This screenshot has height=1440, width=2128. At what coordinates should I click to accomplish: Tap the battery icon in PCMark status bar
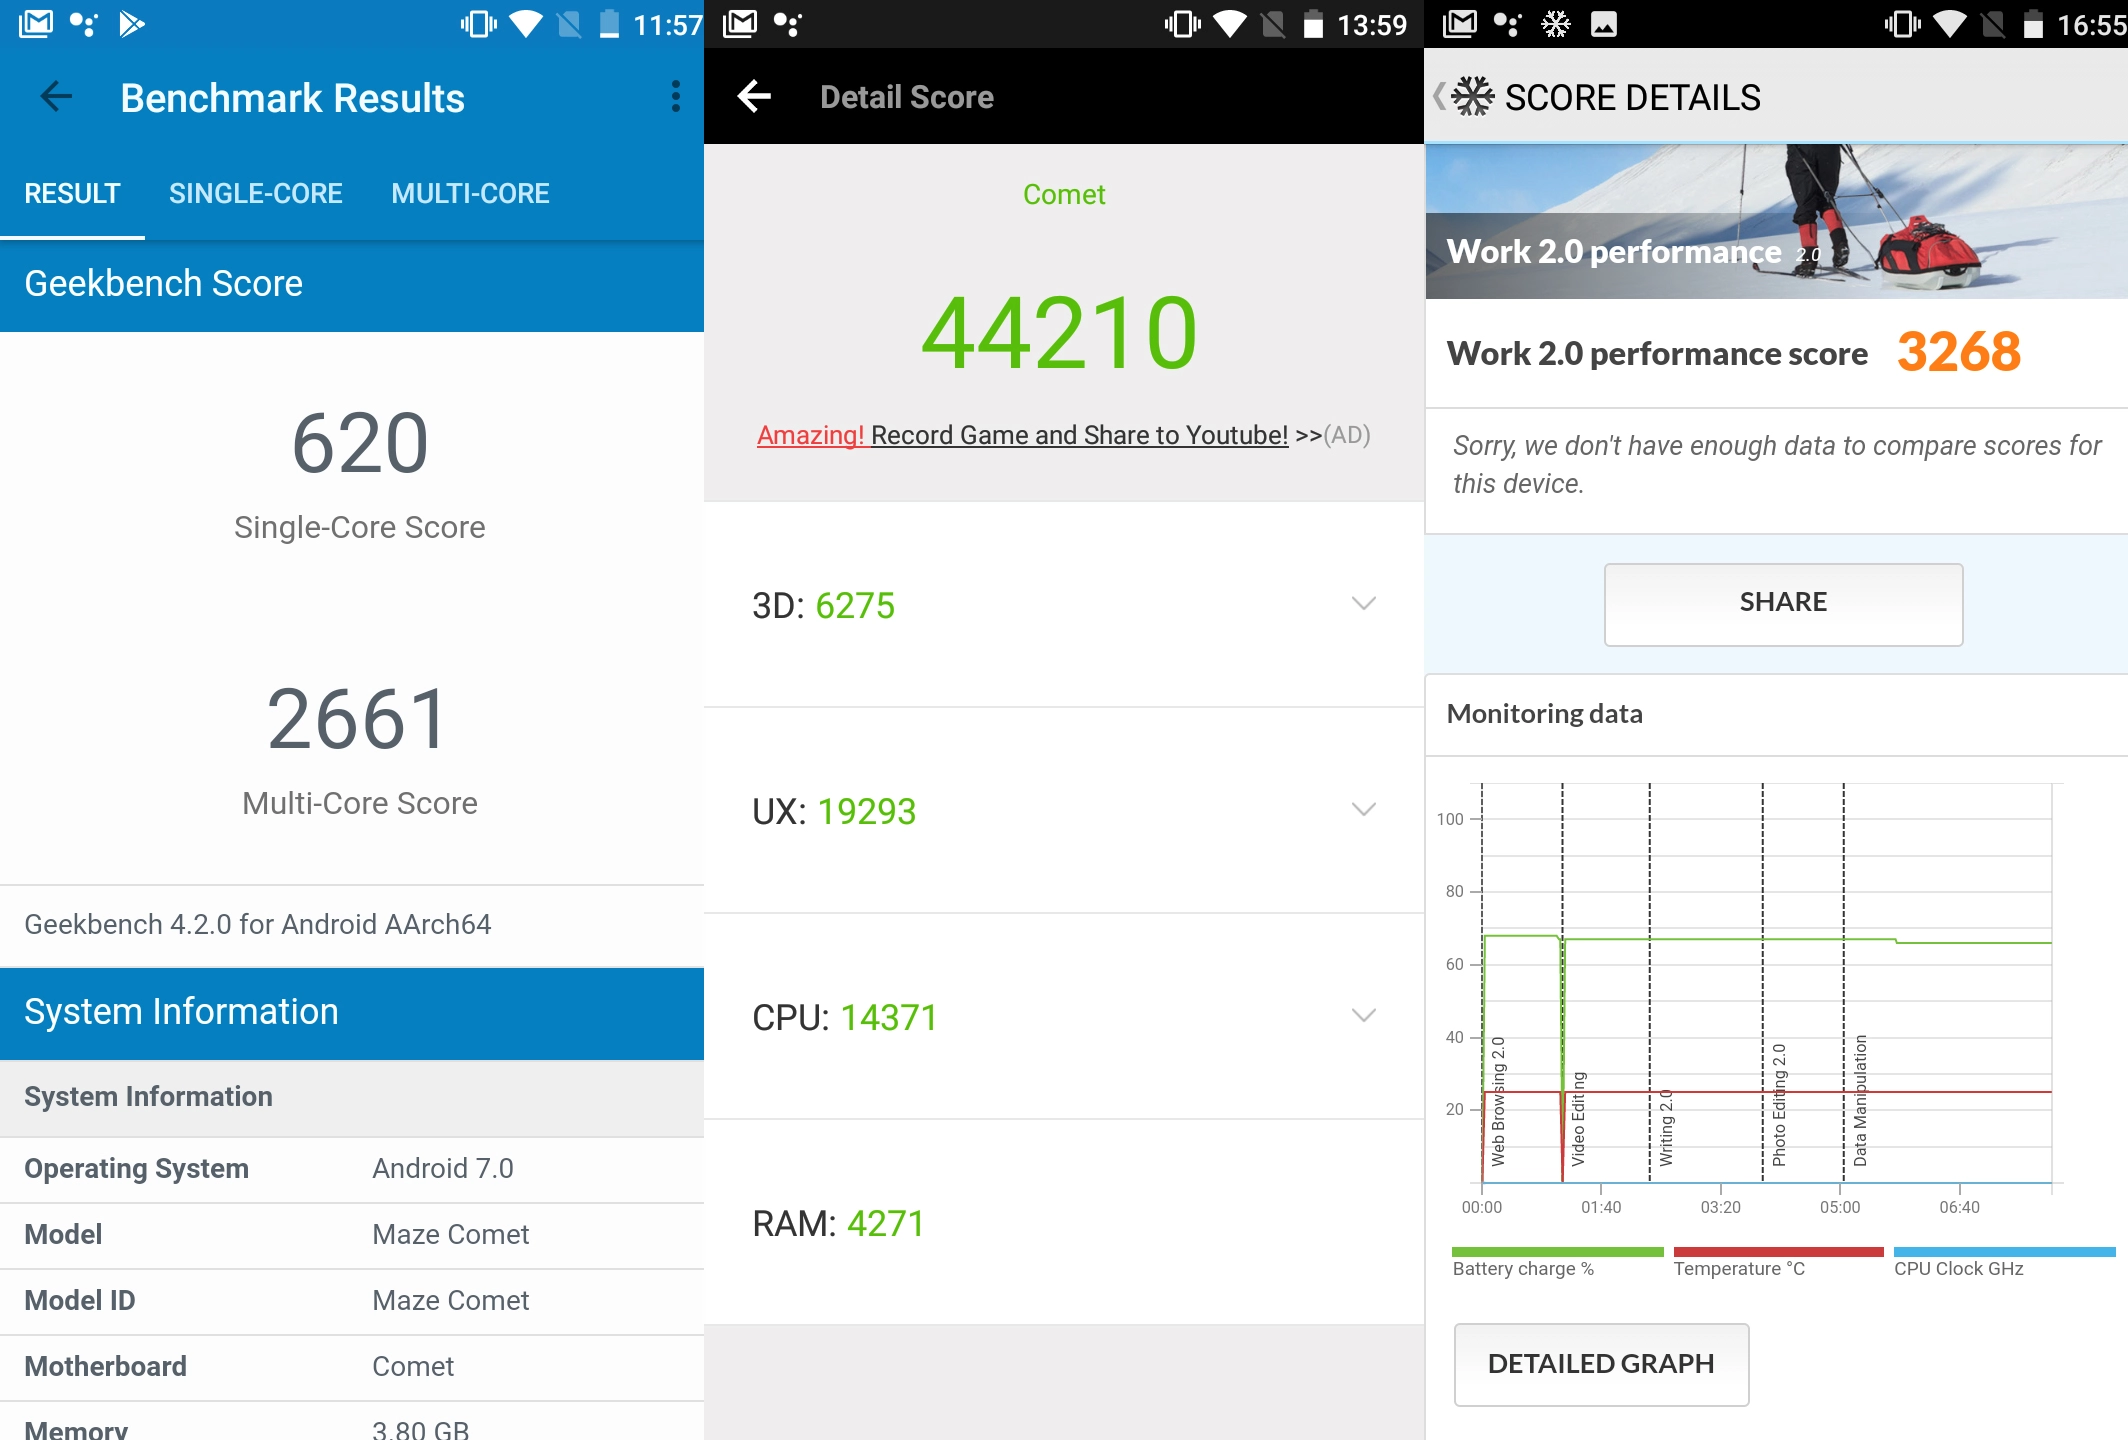pos(2033,24)
